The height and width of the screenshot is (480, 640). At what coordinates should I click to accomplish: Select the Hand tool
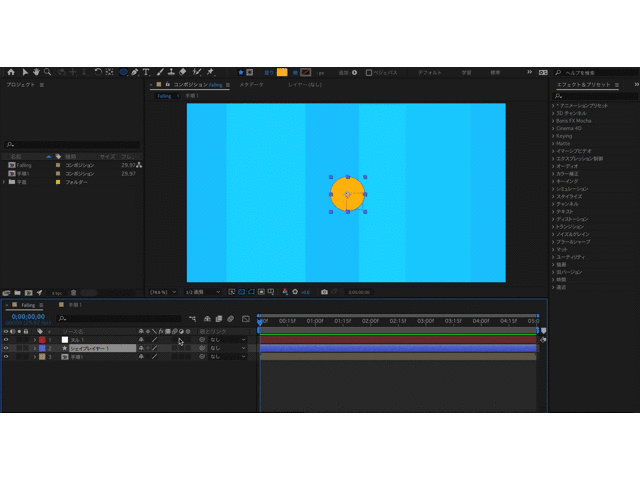tap(37, 72)
